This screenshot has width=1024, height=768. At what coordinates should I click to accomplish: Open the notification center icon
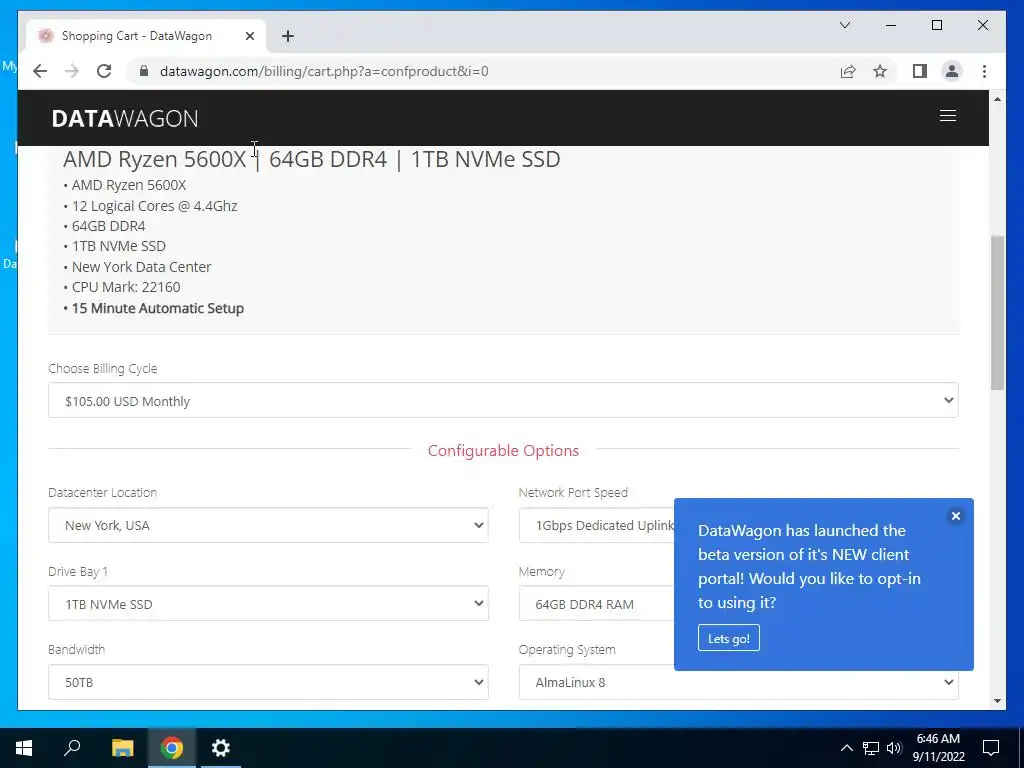point(991,748)
